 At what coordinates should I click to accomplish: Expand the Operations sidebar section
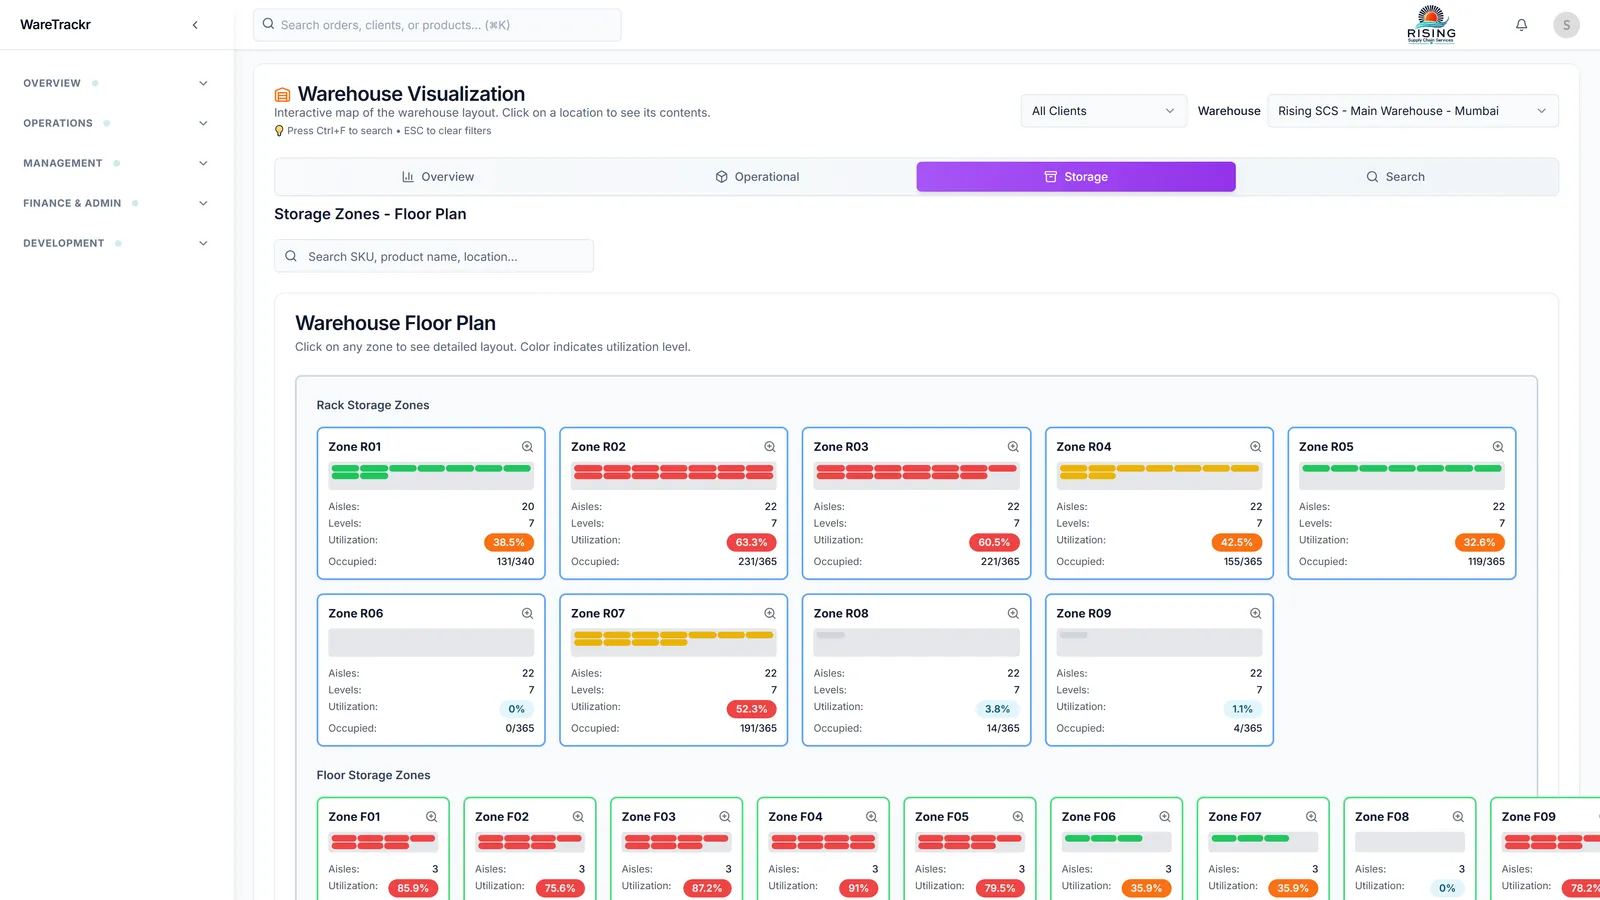pyautogui.click(x=115, y=123)
